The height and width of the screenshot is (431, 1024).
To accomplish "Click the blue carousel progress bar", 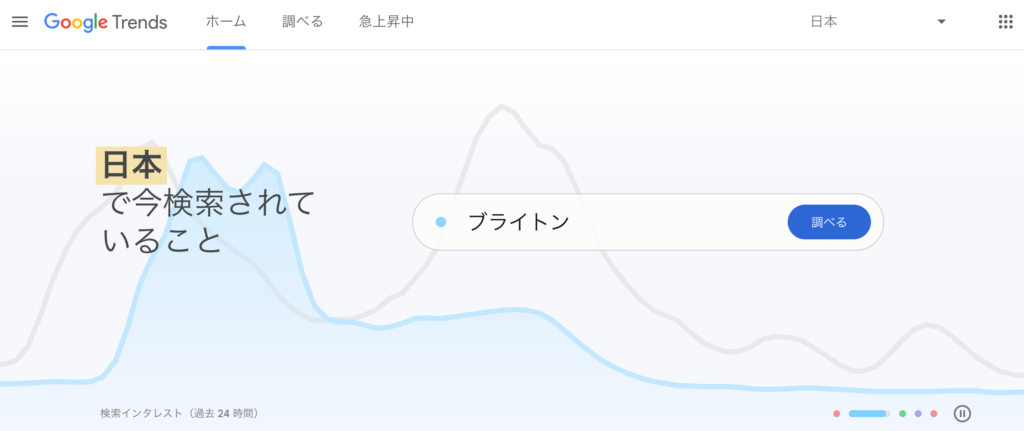I will coord(868,413).
